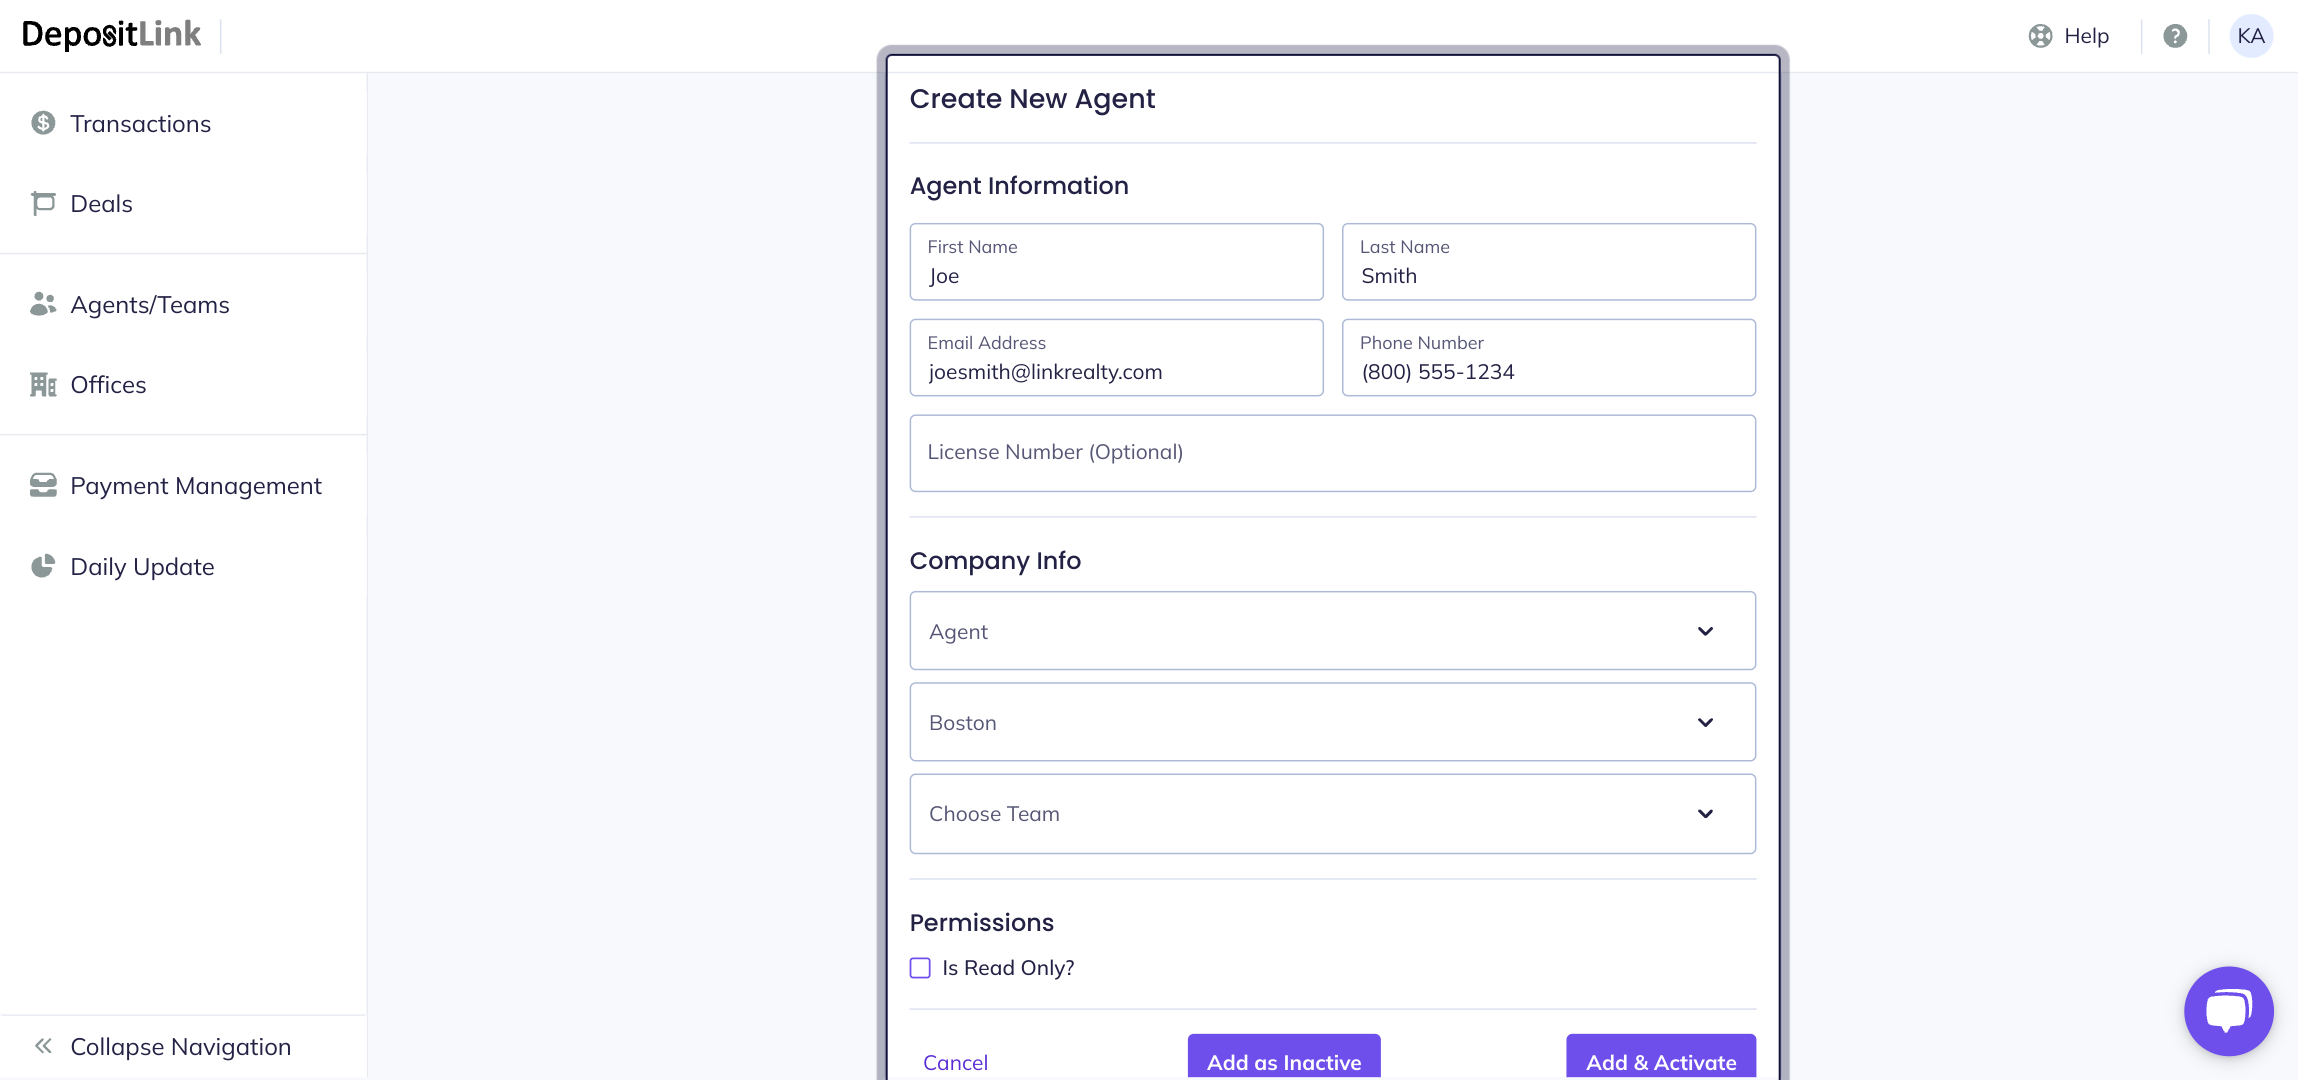
Task: Expand the Choose Team dropdown
Action: click(x=1332, y=814)
